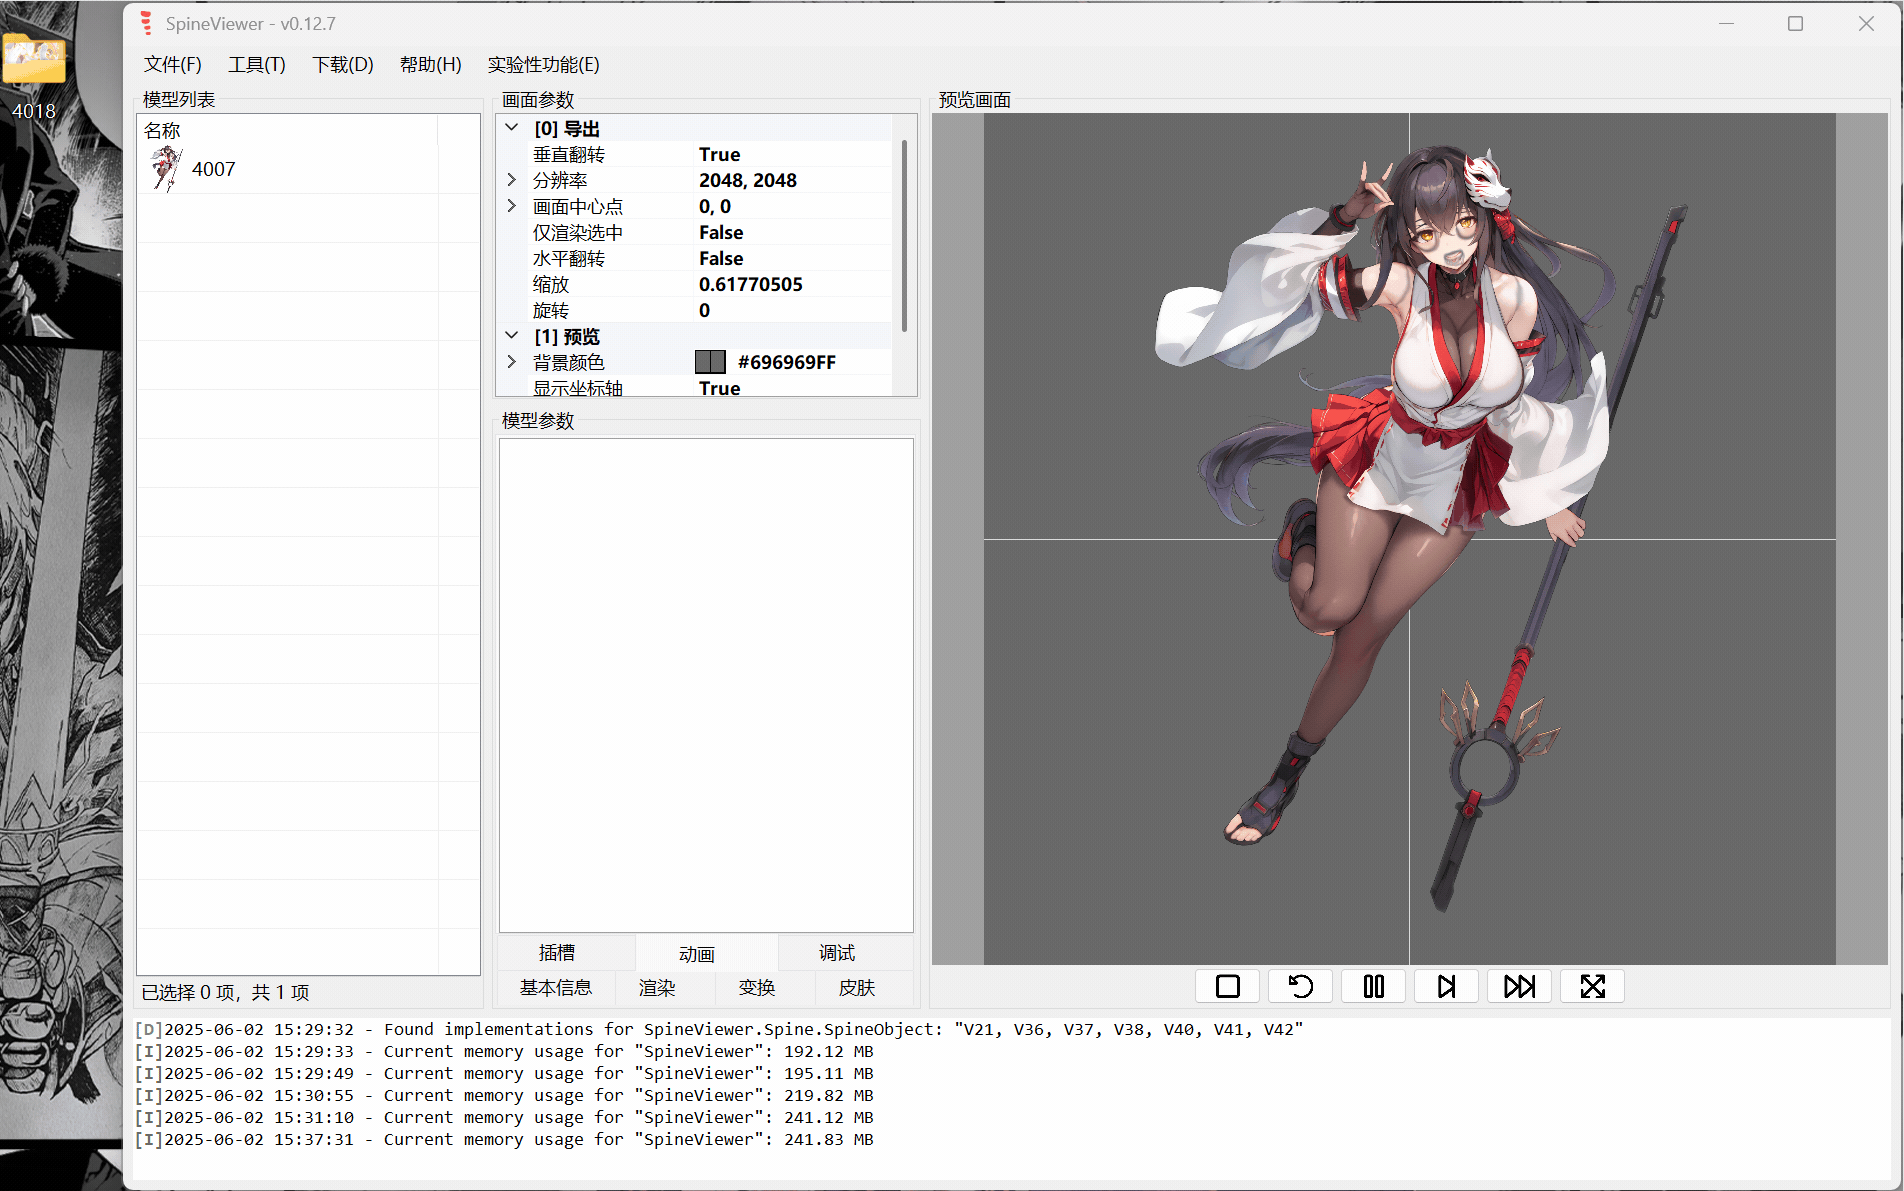Switch to the 渲染 tab

657,988
